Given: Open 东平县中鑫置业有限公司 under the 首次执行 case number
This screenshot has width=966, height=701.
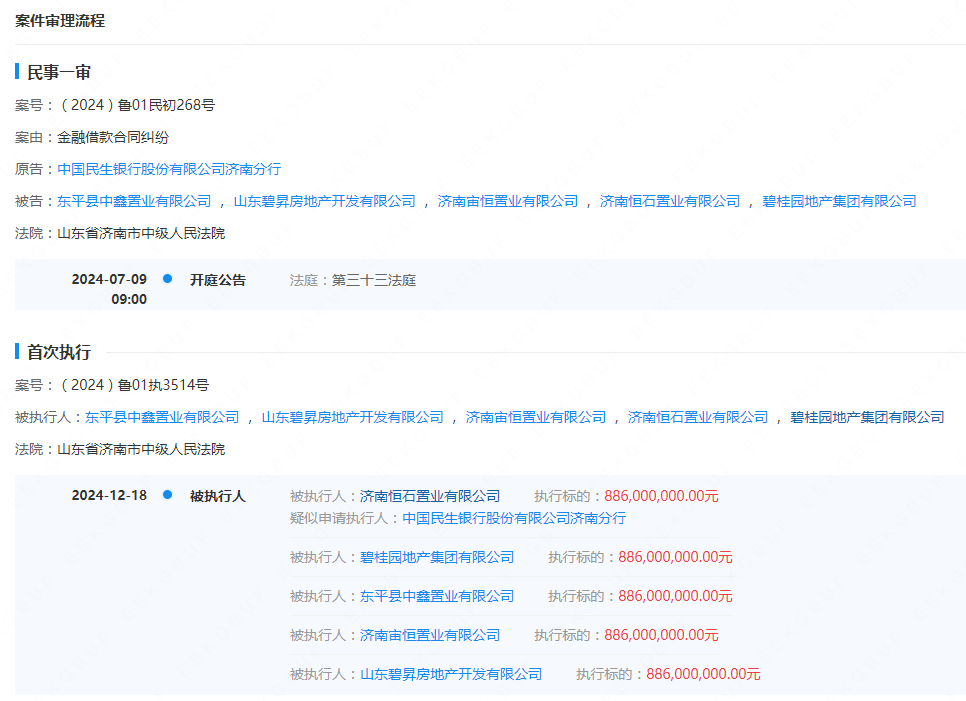Looking at the screenshot, I should click(162, 417).
